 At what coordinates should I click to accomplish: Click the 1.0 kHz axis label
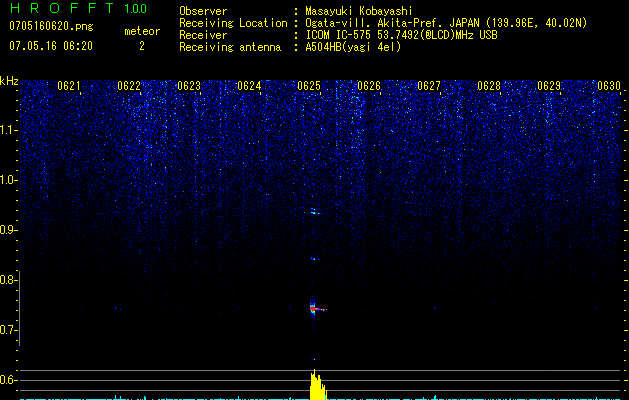point(8,180)
